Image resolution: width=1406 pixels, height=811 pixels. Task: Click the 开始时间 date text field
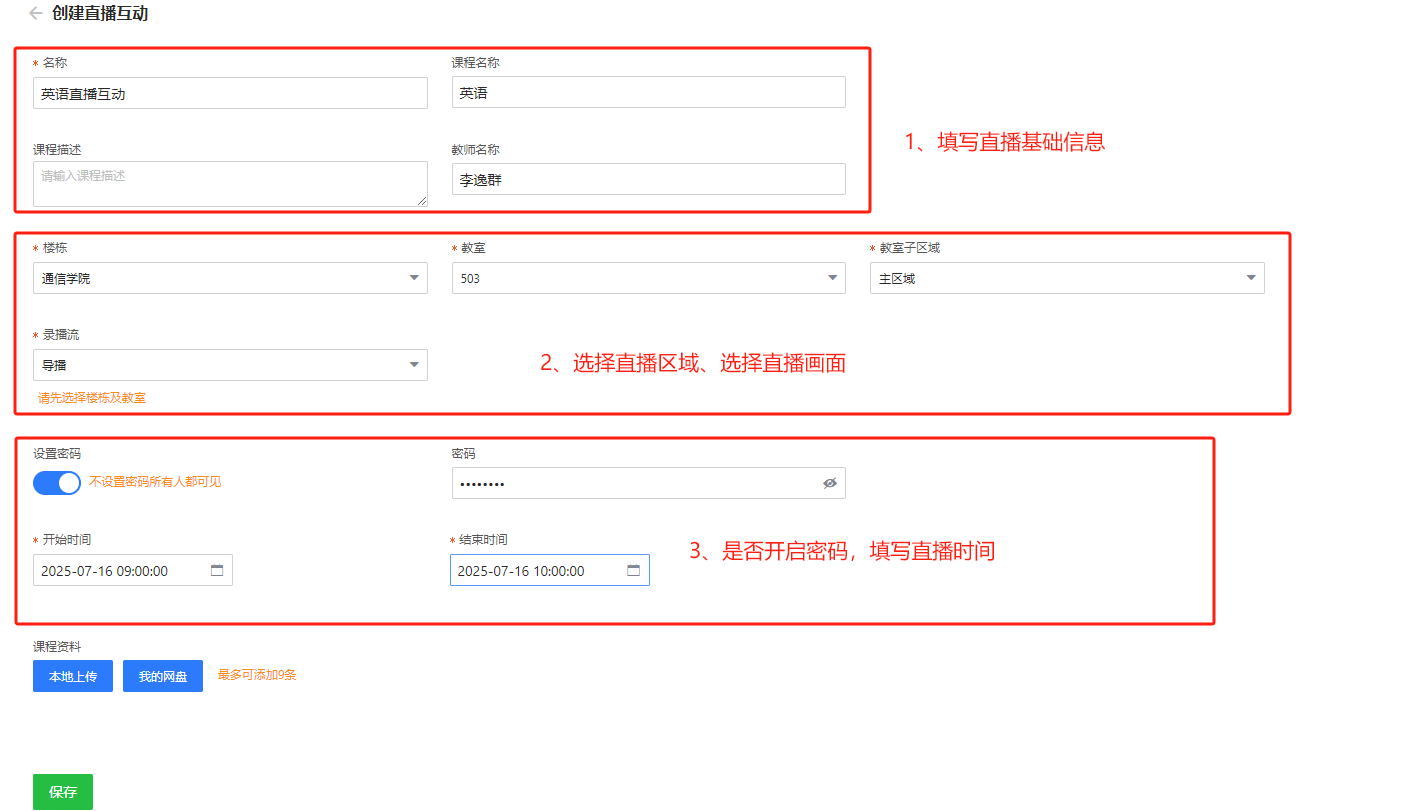click(x=120, y=570)
